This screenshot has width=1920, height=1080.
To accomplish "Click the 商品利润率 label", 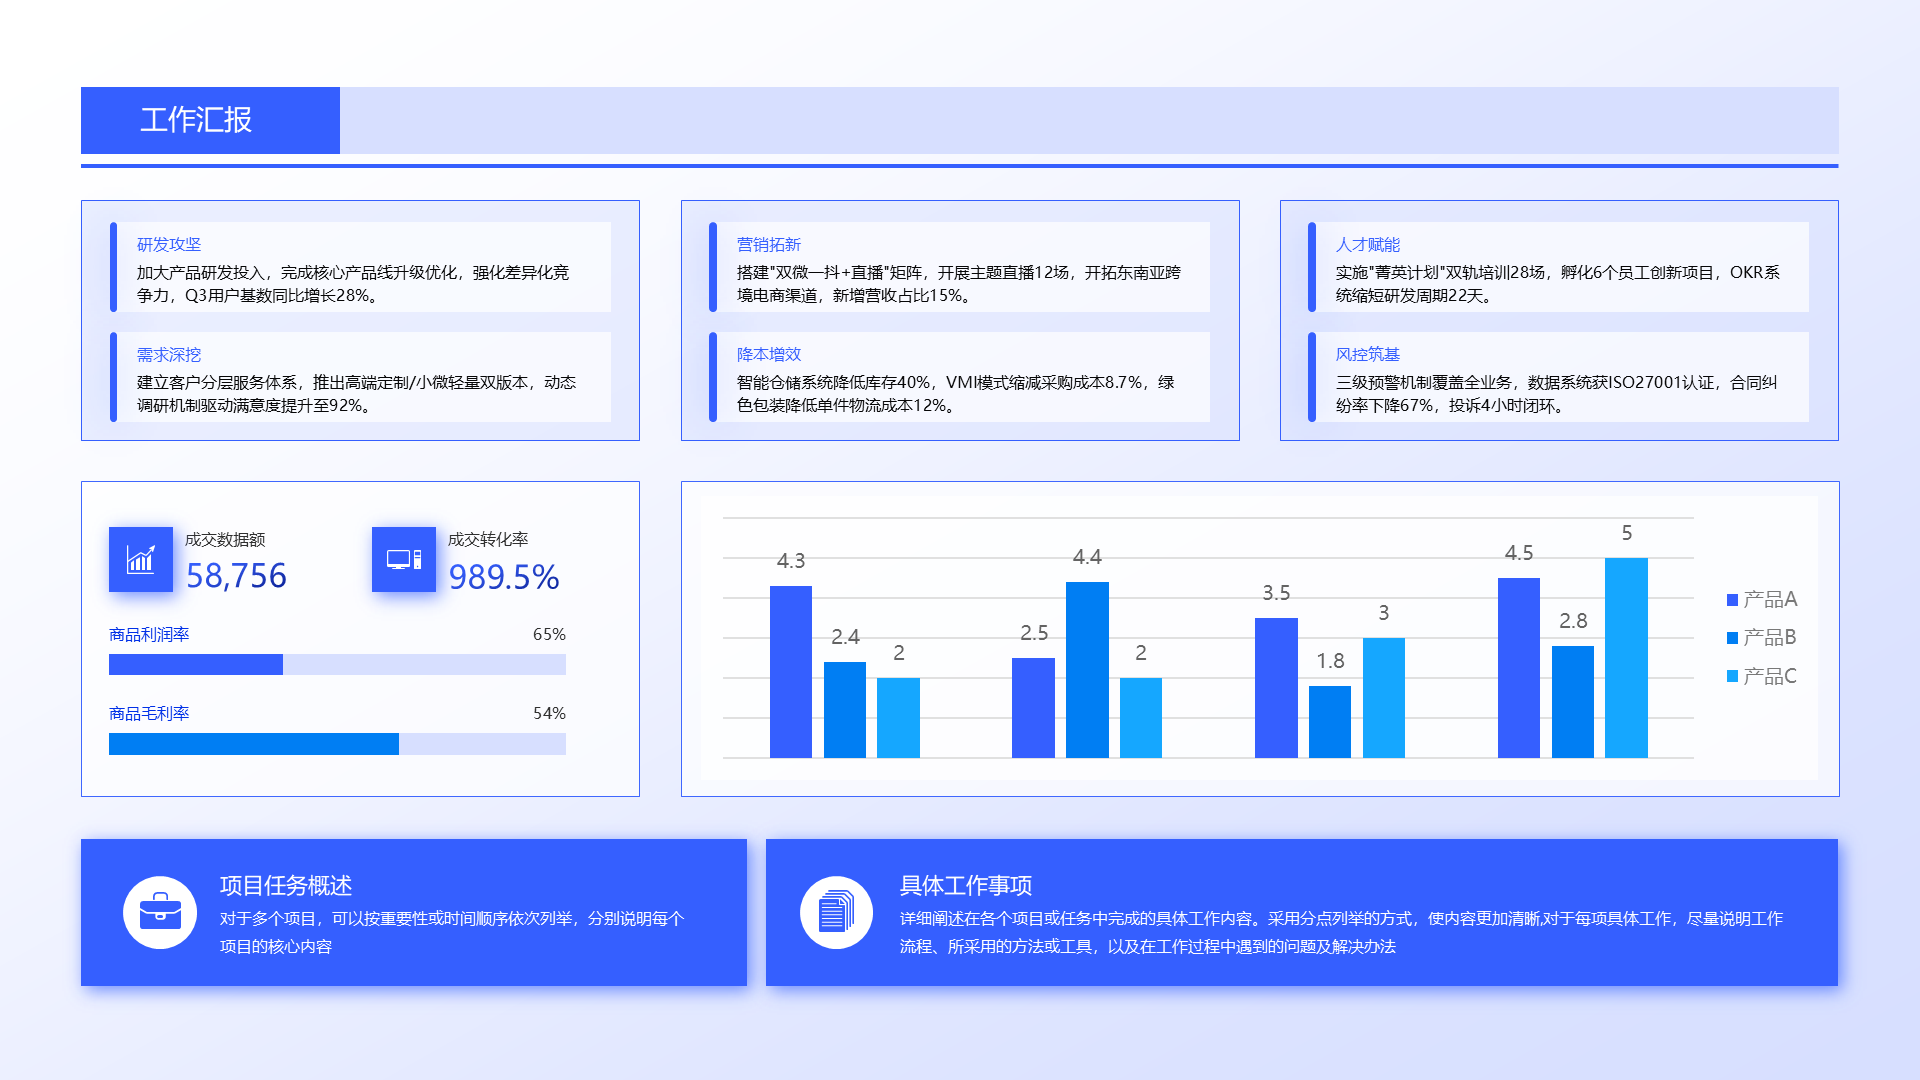I will click(149, 635).
